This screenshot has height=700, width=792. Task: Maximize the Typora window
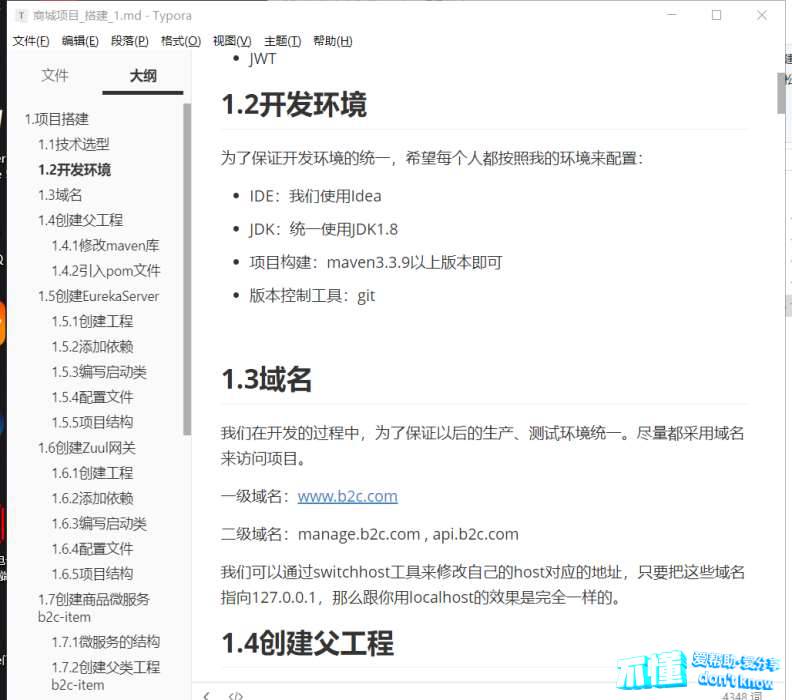716,16
